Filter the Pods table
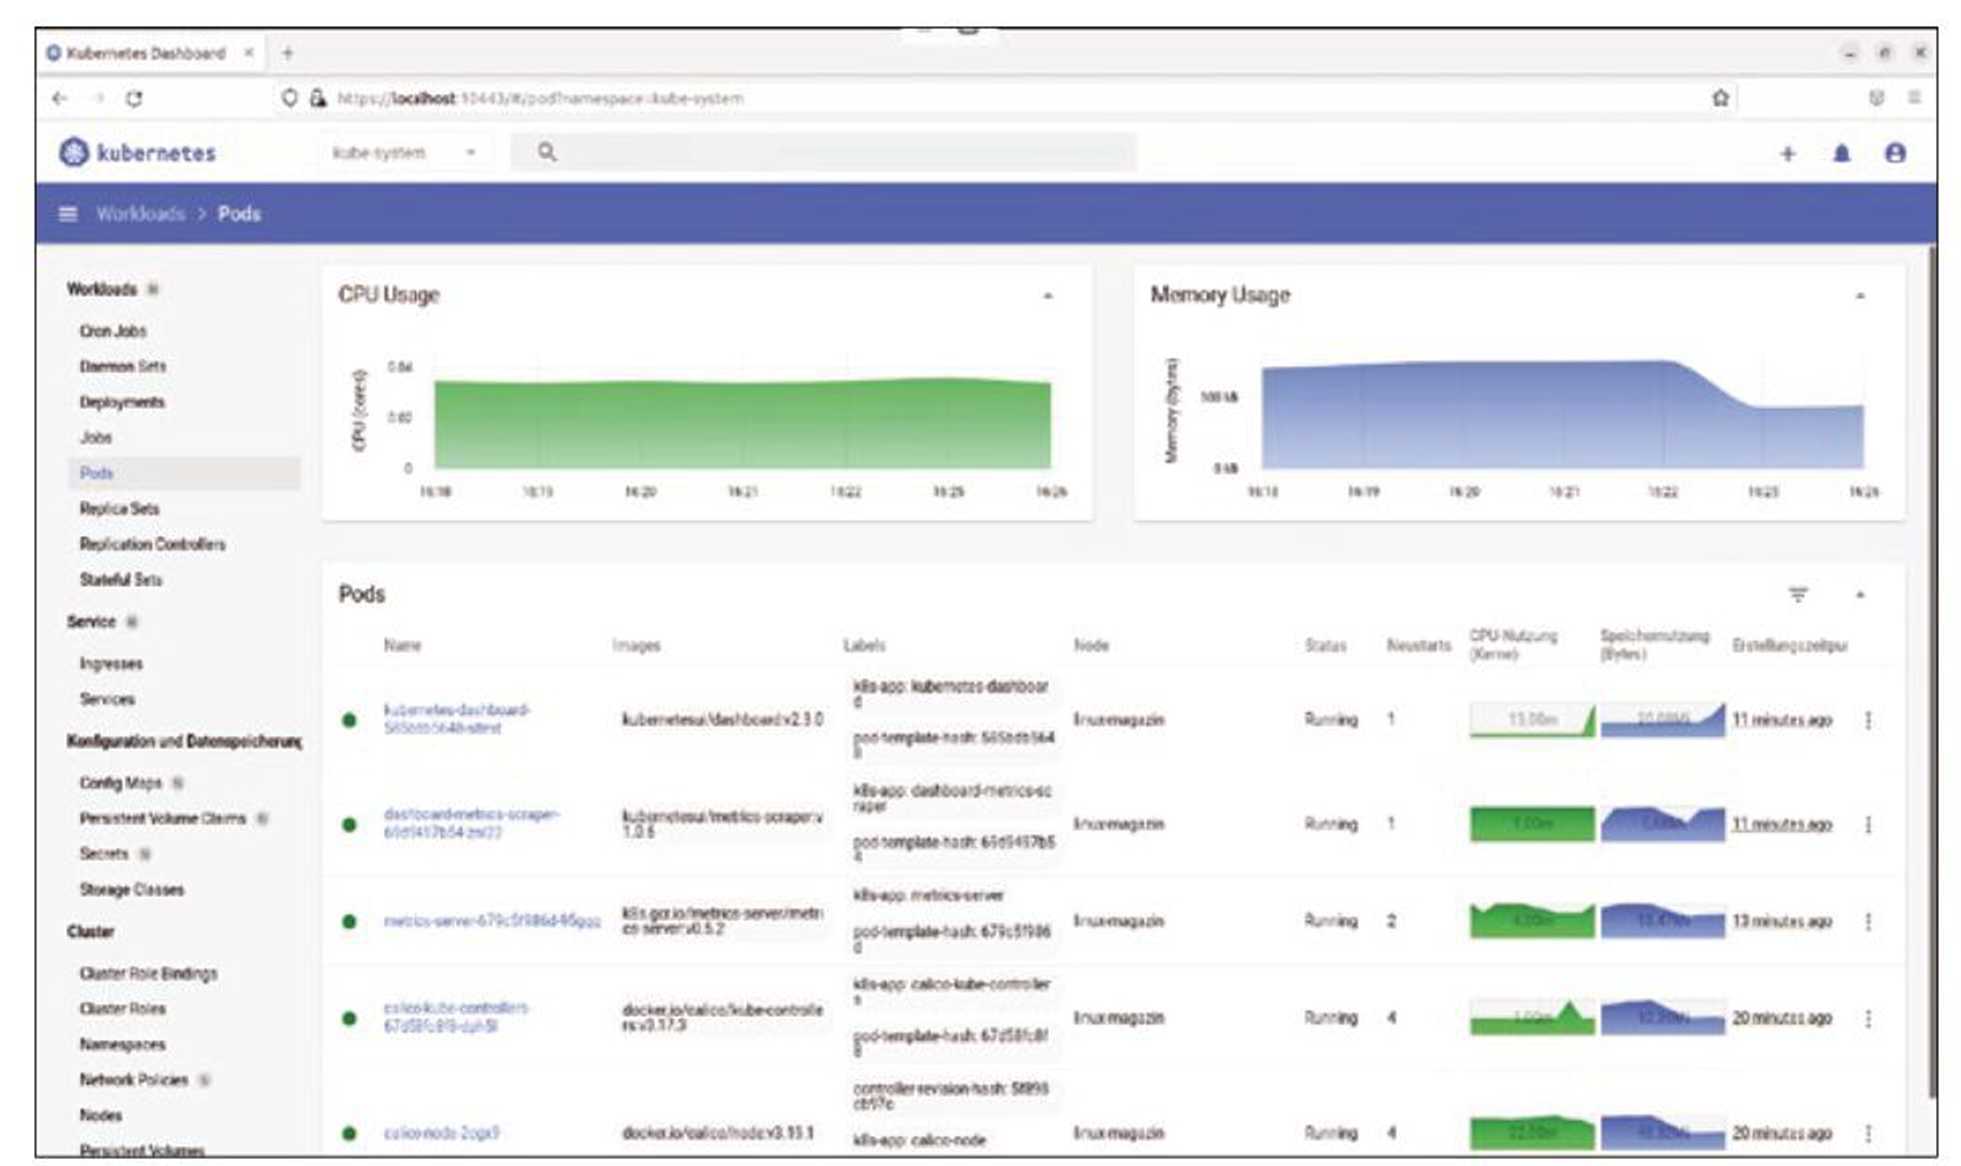Screen dimensions: 1961x1166 pos(1797,595)
